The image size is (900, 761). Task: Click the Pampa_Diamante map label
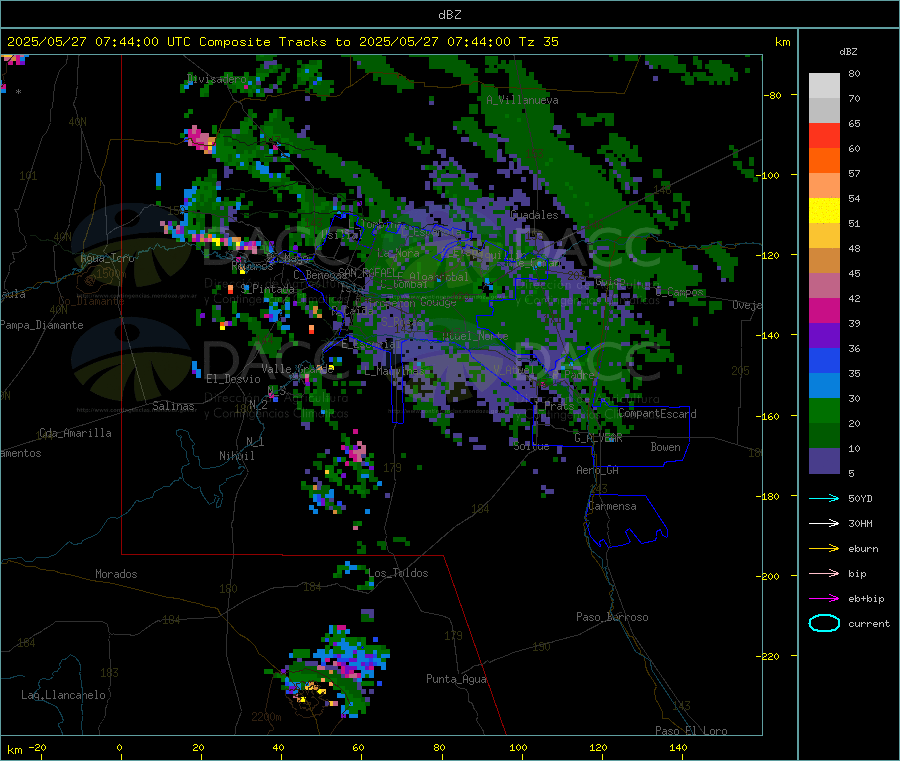(x=41, y=325)
